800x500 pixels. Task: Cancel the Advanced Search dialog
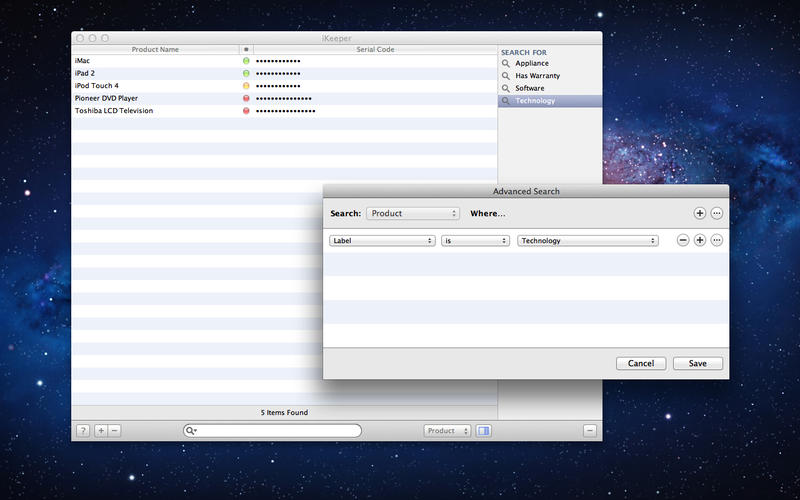coord(641,363)
